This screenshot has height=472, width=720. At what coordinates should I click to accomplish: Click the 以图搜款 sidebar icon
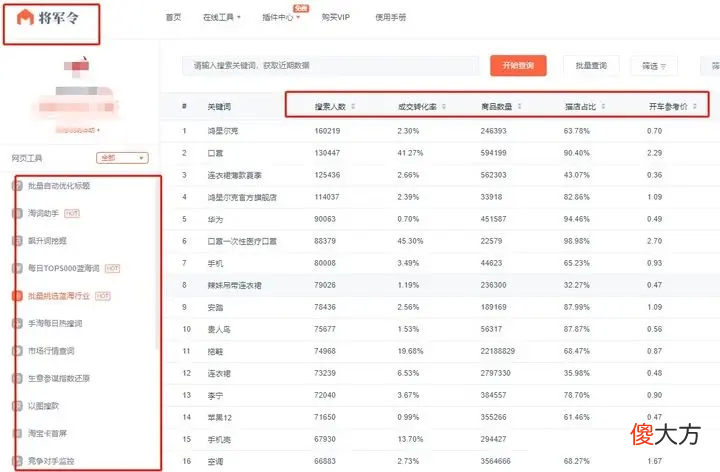tap(17, 406)
